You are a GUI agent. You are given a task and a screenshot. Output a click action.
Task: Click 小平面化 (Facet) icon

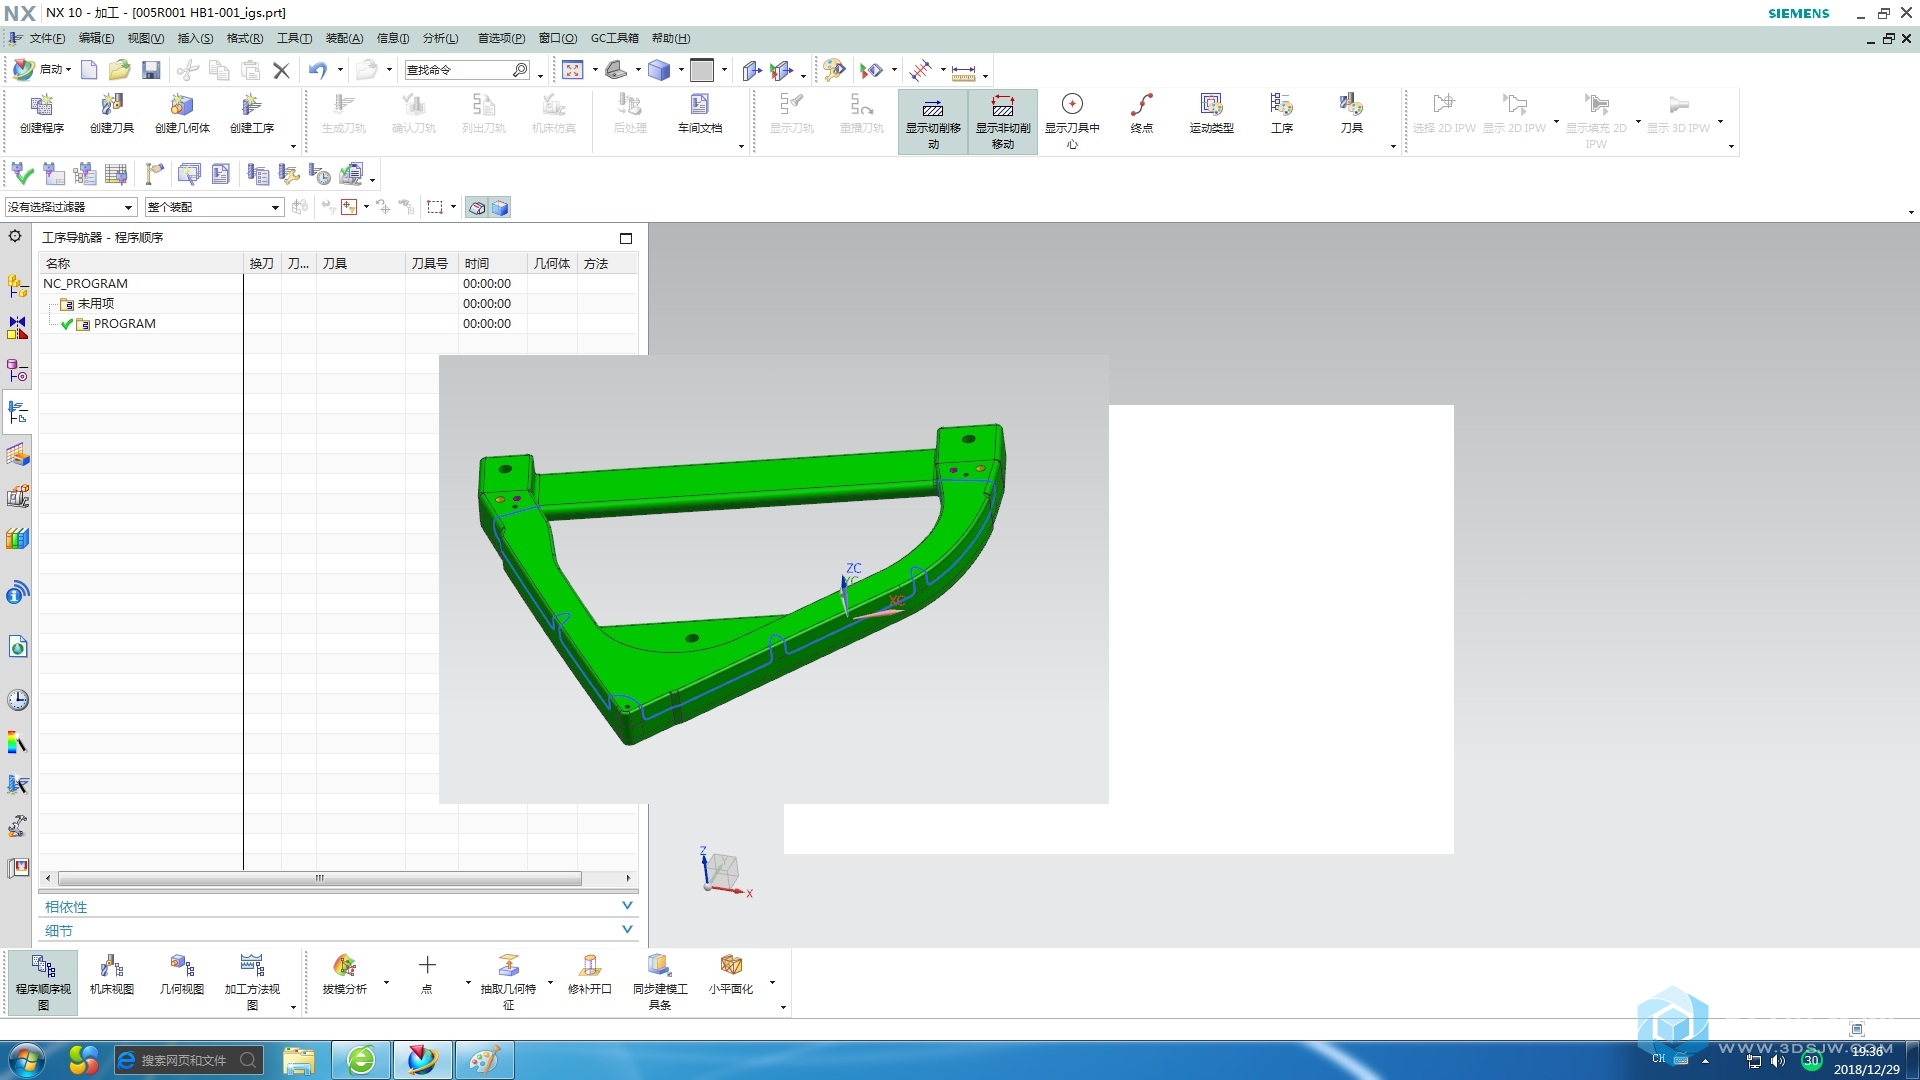(x=731, y=974)
